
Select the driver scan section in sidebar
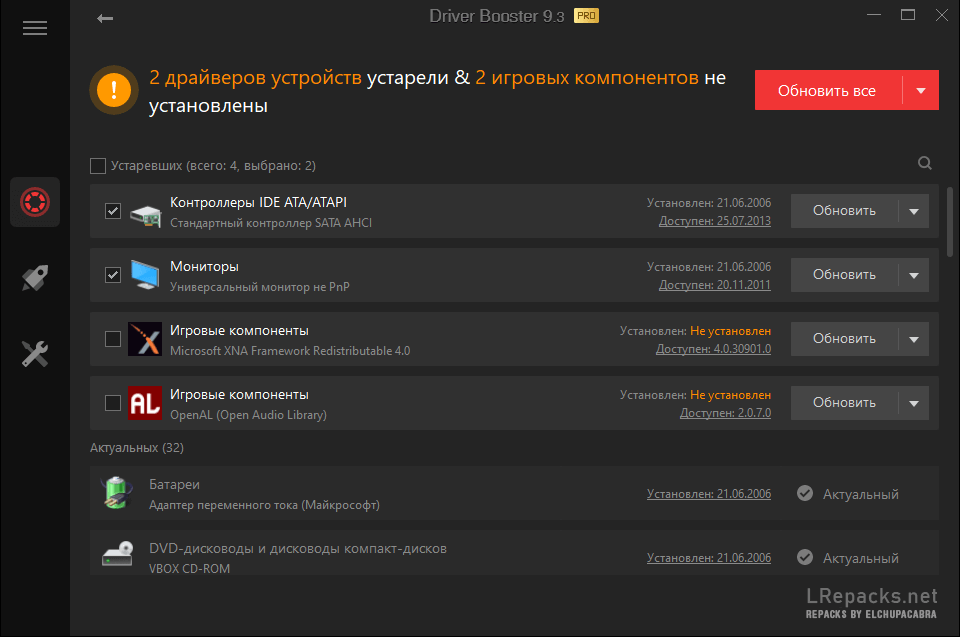click(34, 202)
